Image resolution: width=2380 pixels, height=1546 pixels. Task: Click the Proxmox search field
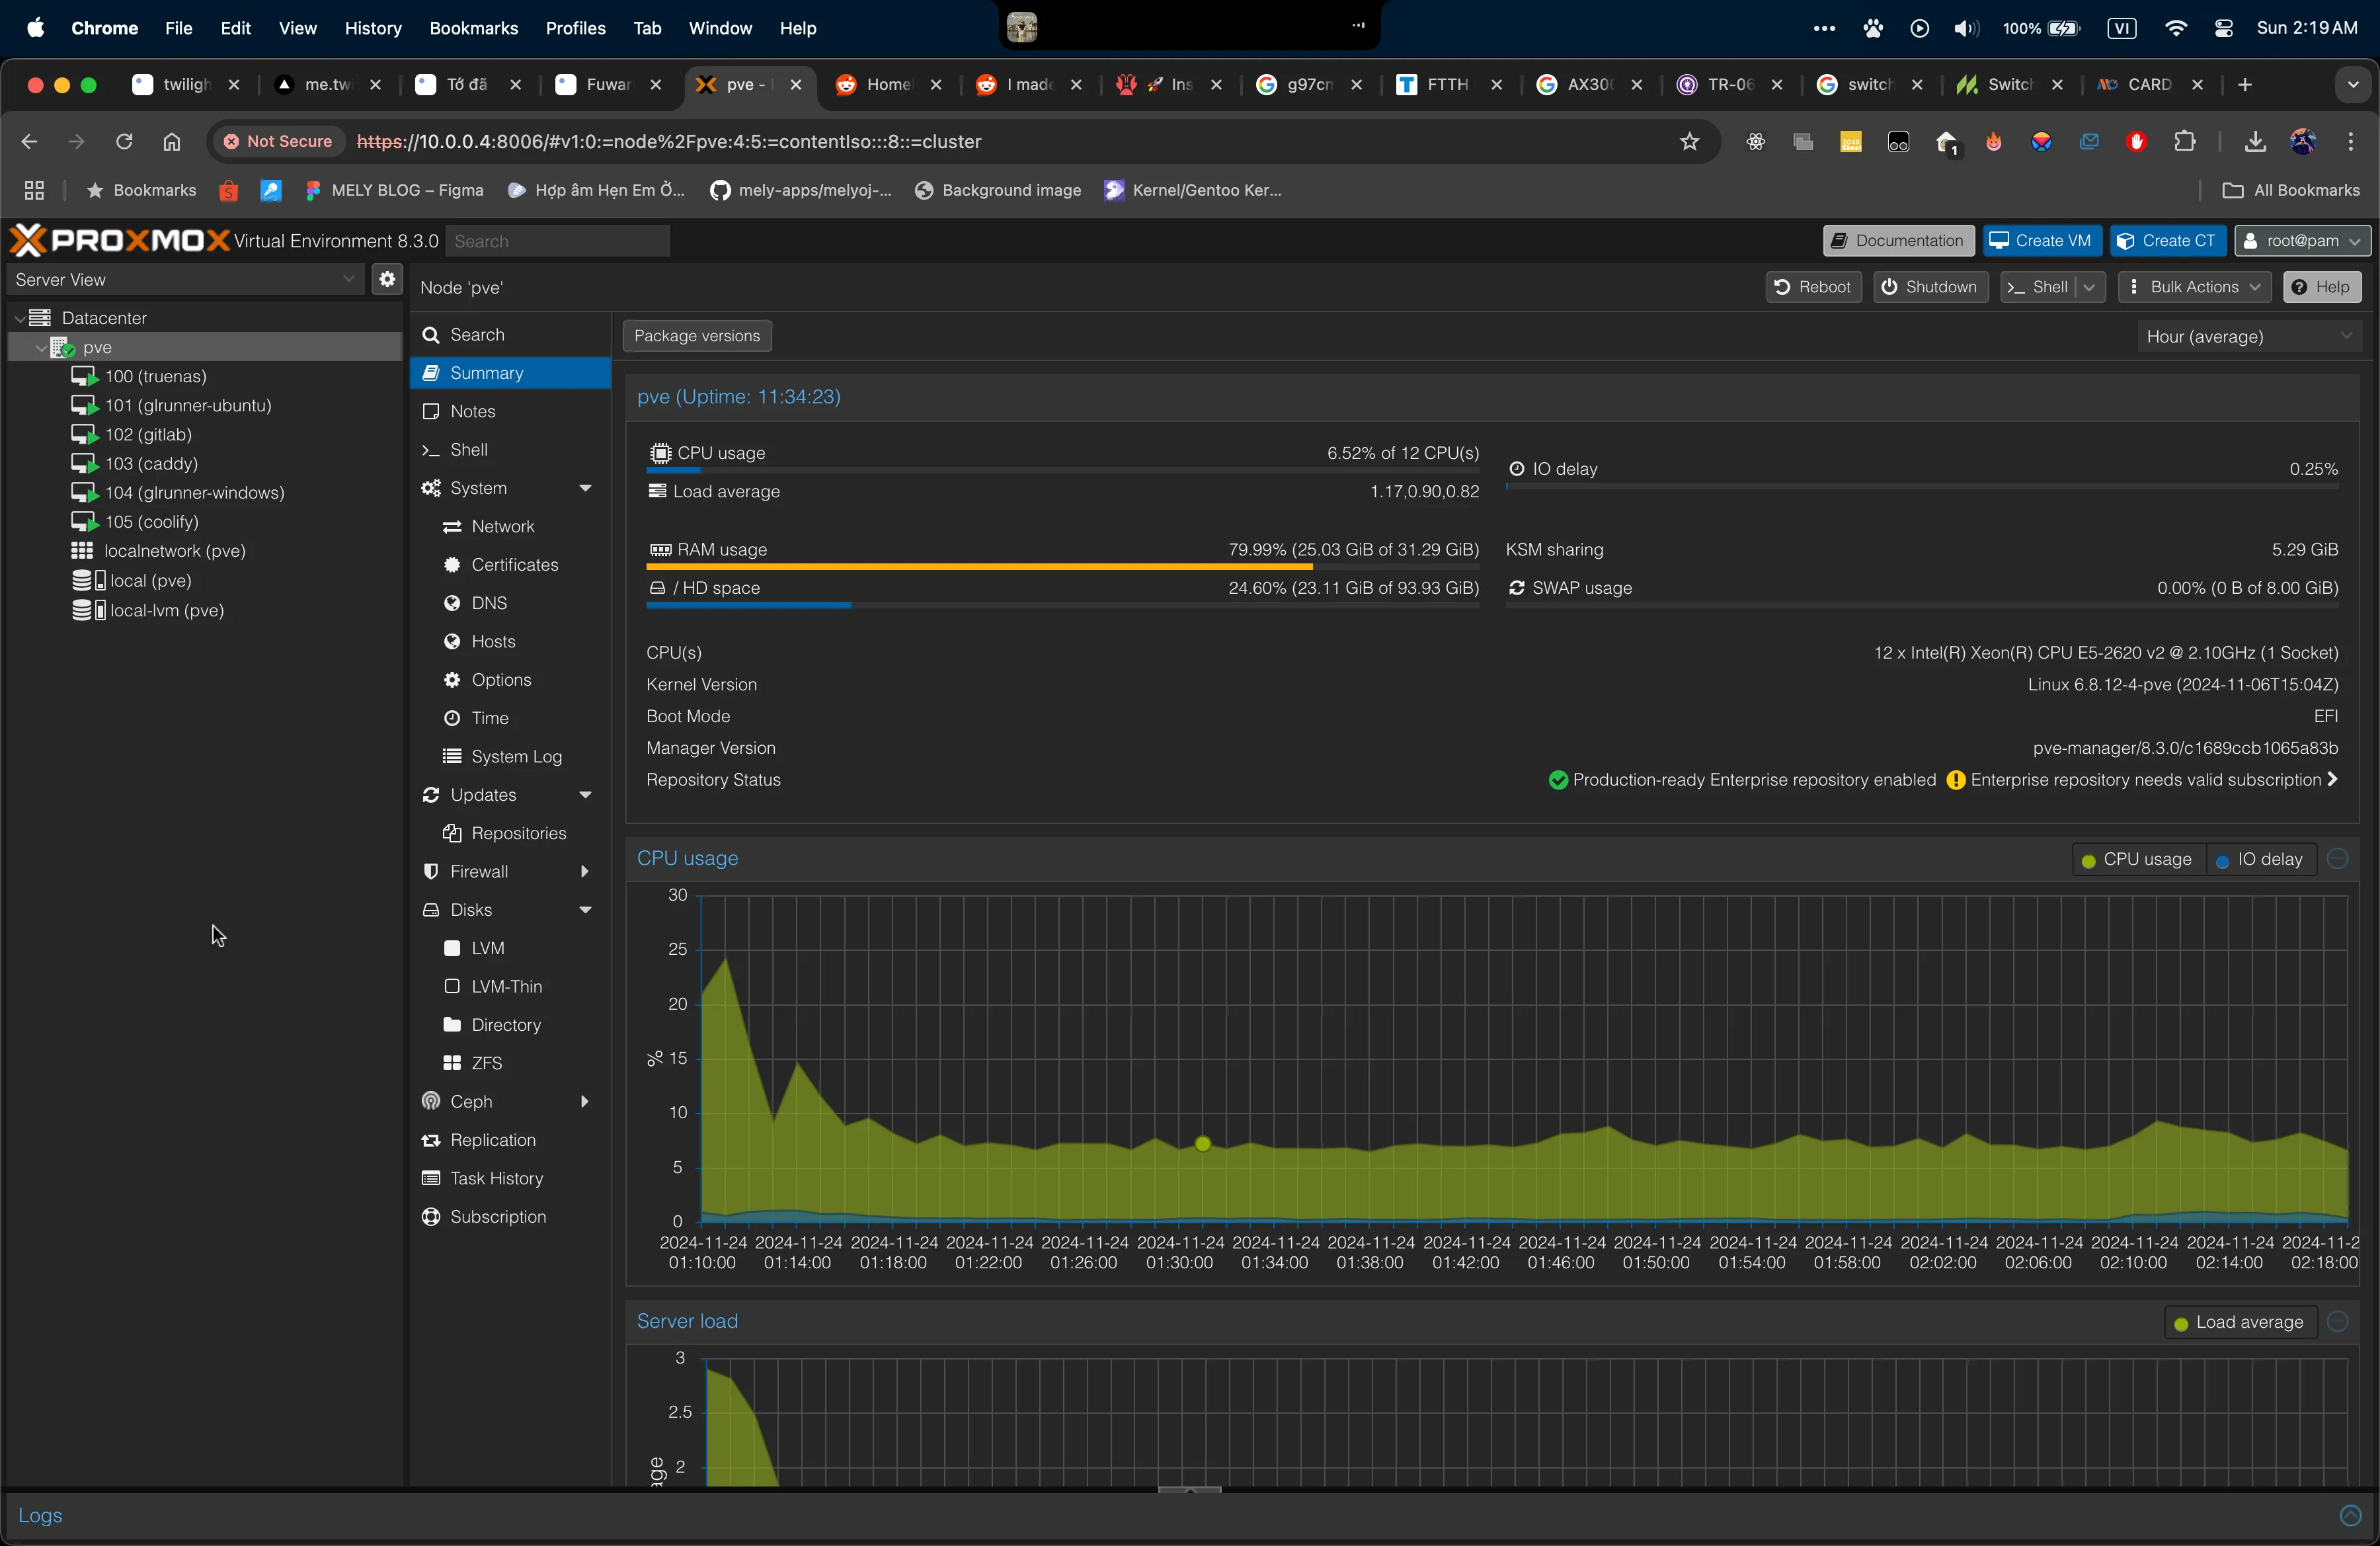[557, 241]
